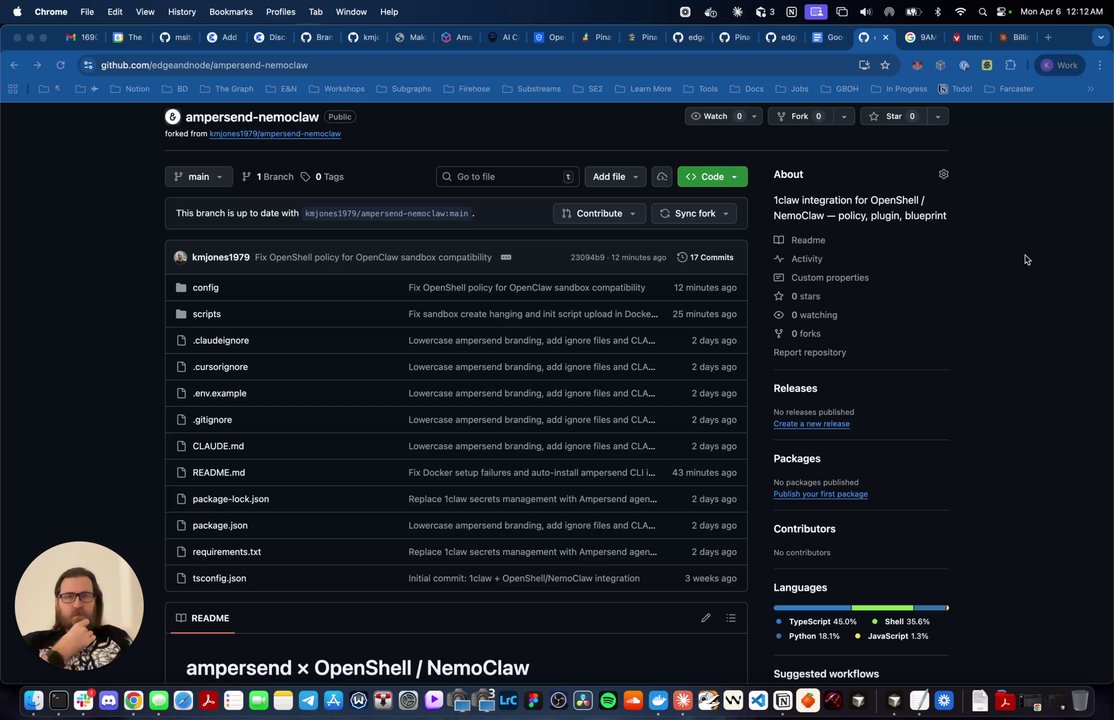Open the tsconfig.json file
The image size is (1114, 720).
220,578
